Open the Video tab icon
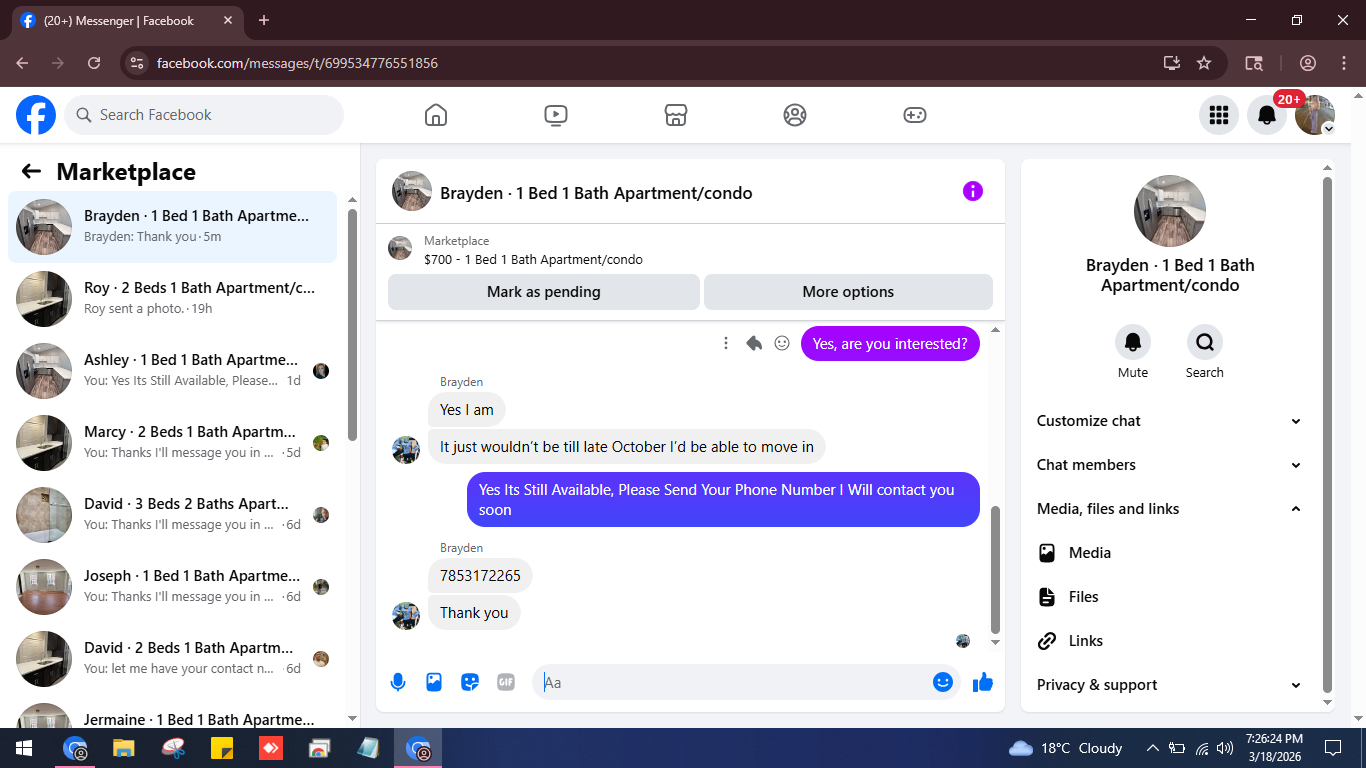1366x768 pixels. pyautogui.click(x=556, y=115)
